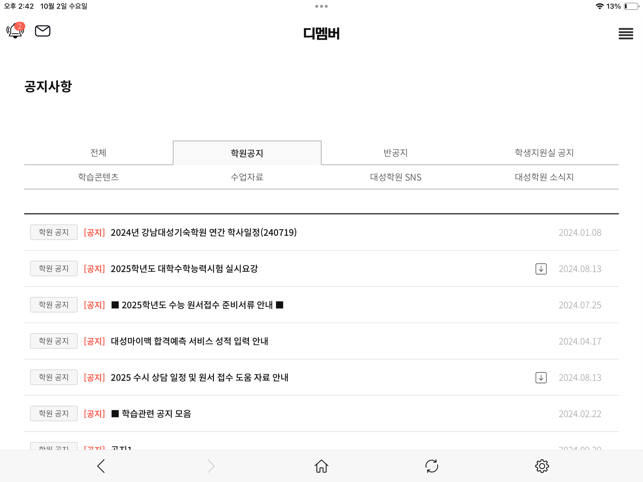Open the mail envelope icon
Screen dimensions: 643x482
tap(43, 31)
